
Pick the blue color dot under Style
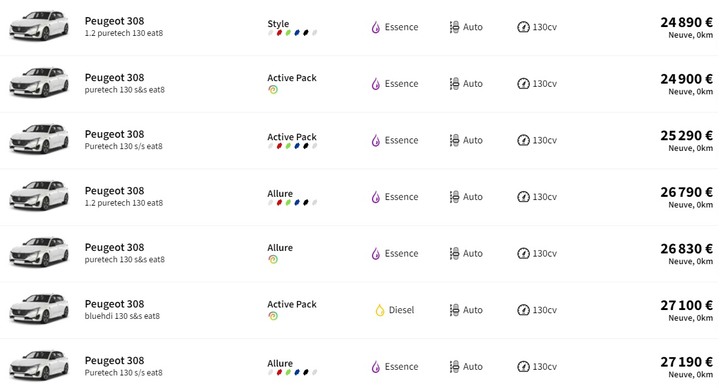[x=297, y=33]
